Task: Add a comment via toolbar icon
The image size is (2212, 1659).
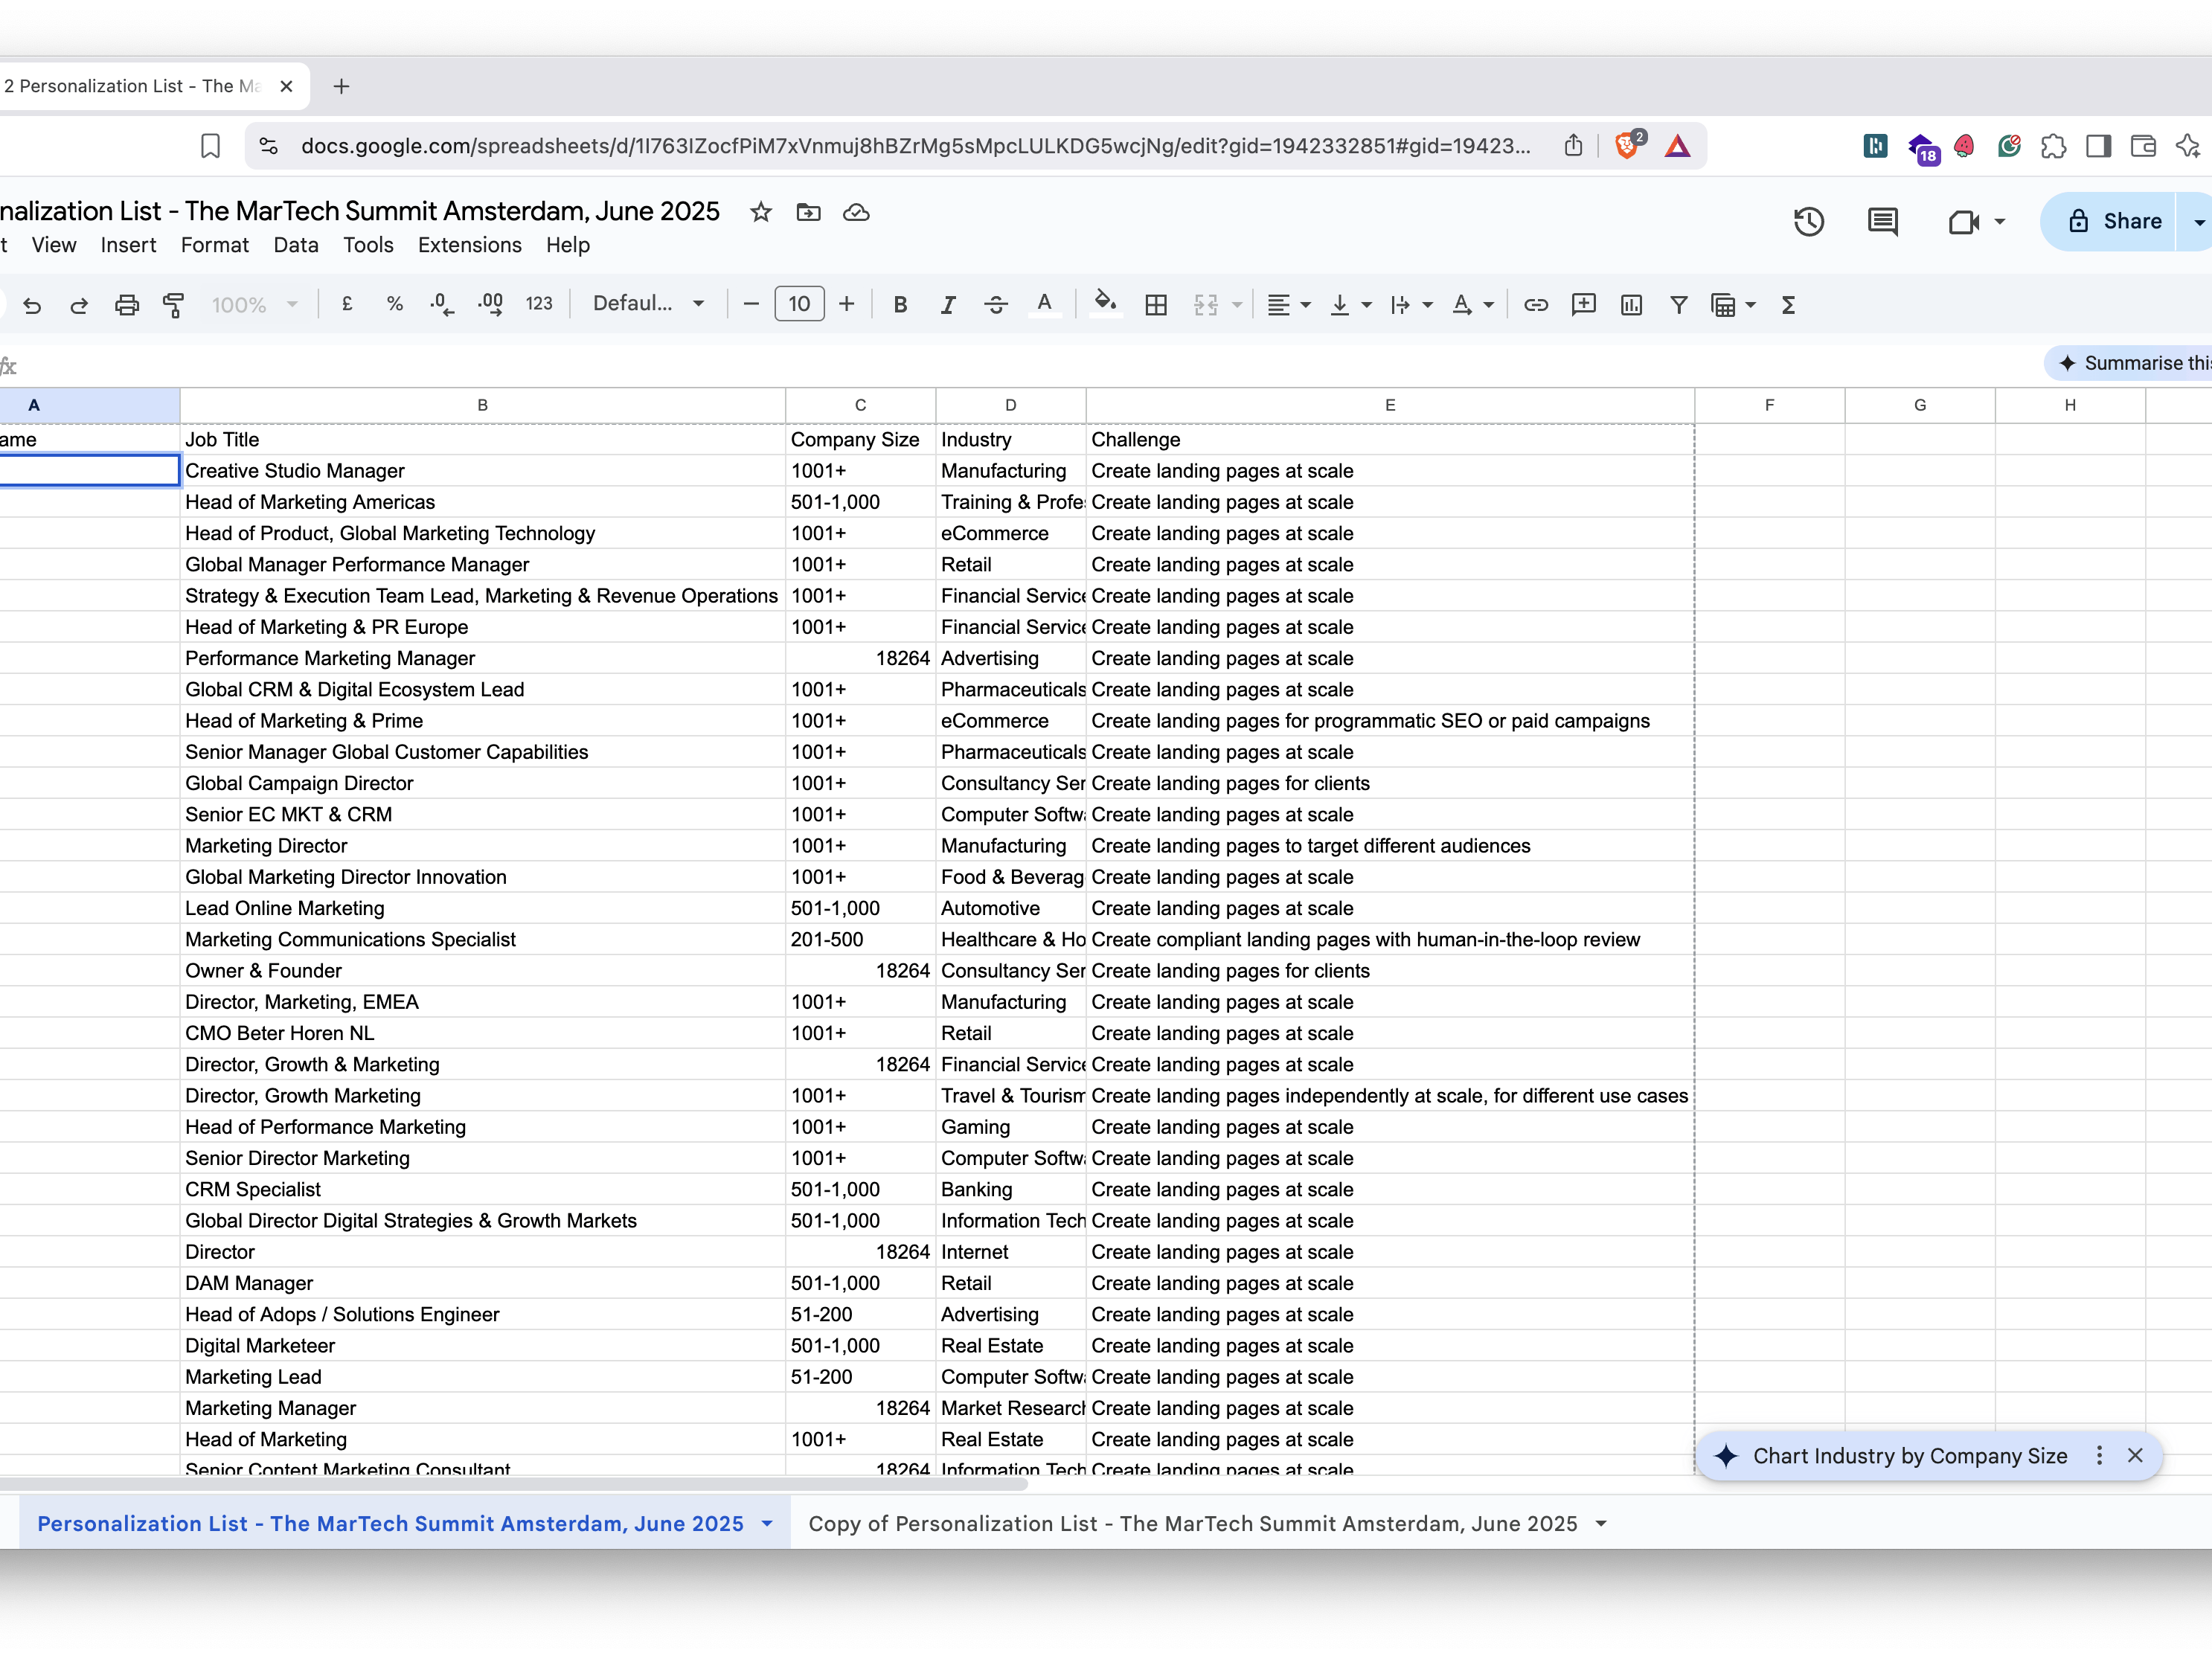Action: point(1584,305)
